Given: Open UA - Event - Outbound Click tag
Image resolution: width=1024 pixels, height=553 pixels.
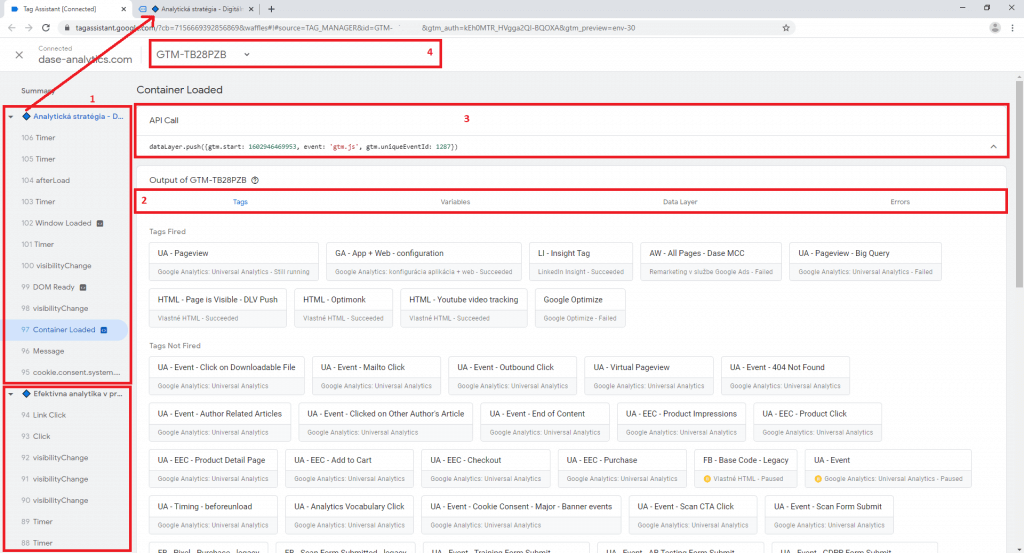Looking at the screenshot, I should click(x=513, y=376).
